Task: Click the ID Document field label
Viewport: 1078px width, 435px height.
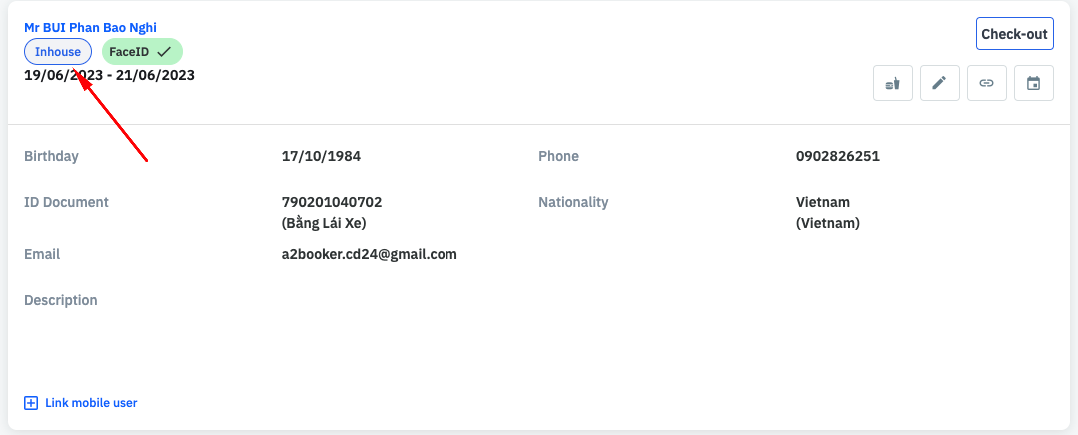Action: 66,202
